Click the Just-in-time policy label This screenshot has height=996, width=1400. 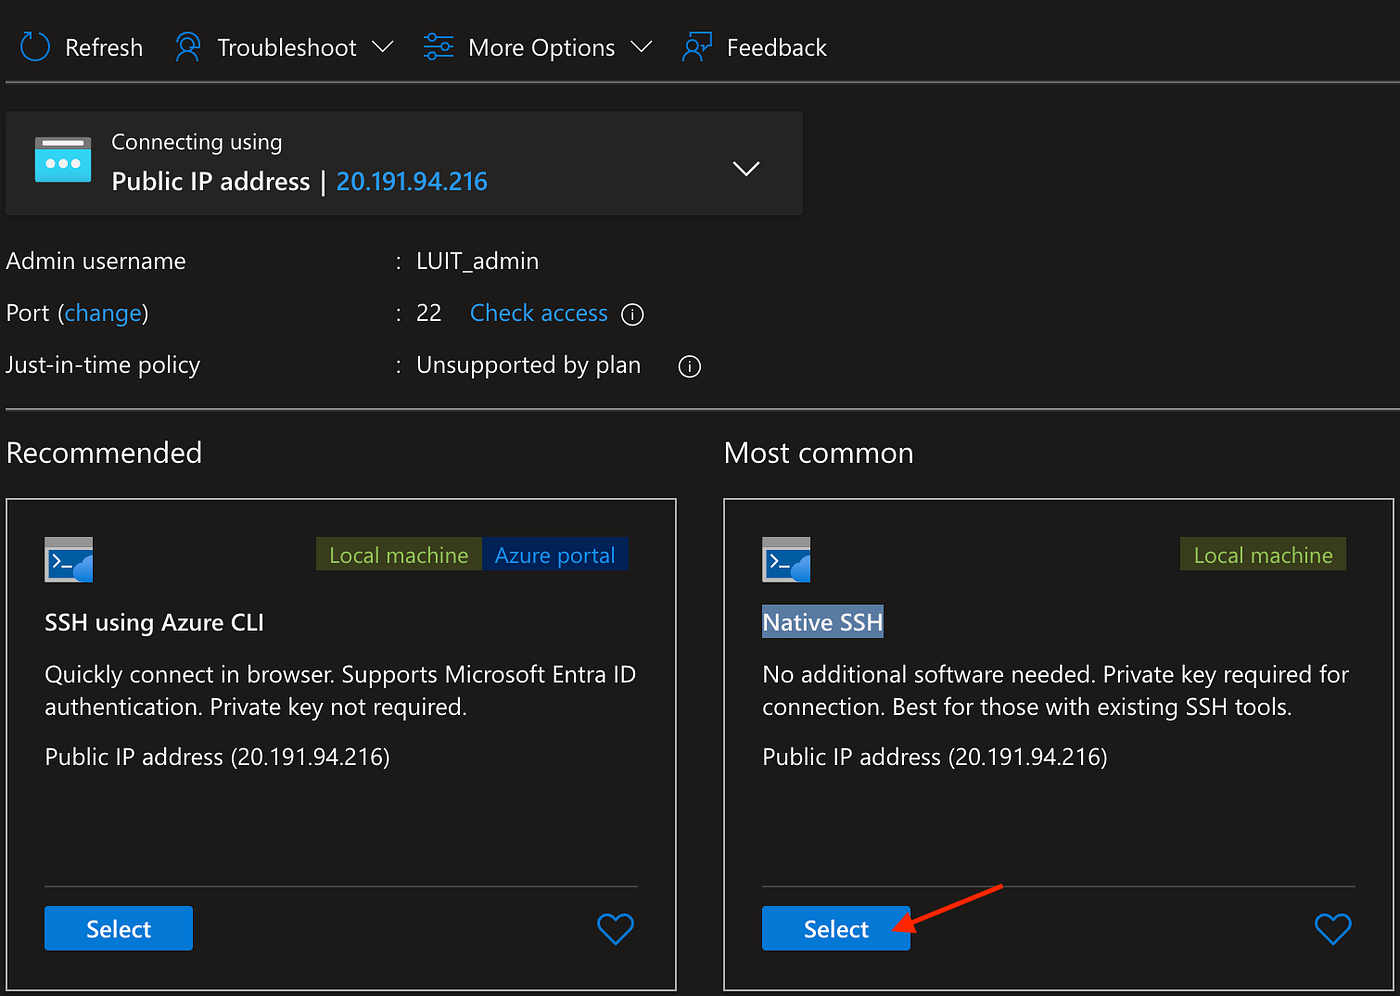pos(103,365)
